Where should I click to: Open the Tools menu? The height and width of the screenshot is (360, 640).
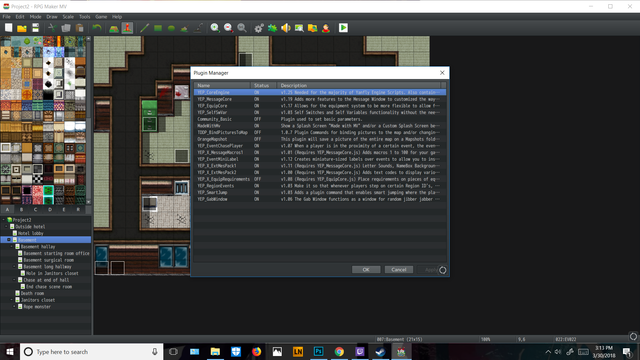[x=84, y=17]
